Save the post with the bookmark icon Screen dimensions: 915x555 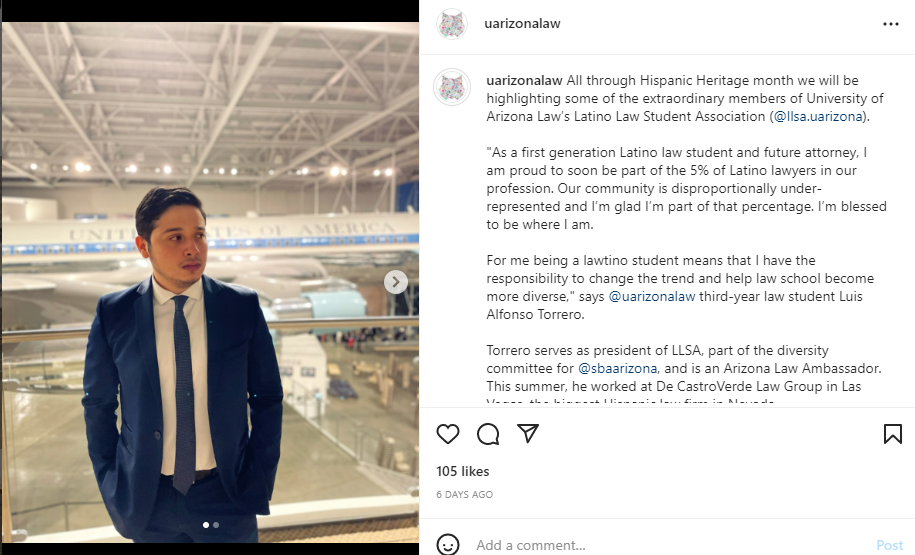(893, 434)
